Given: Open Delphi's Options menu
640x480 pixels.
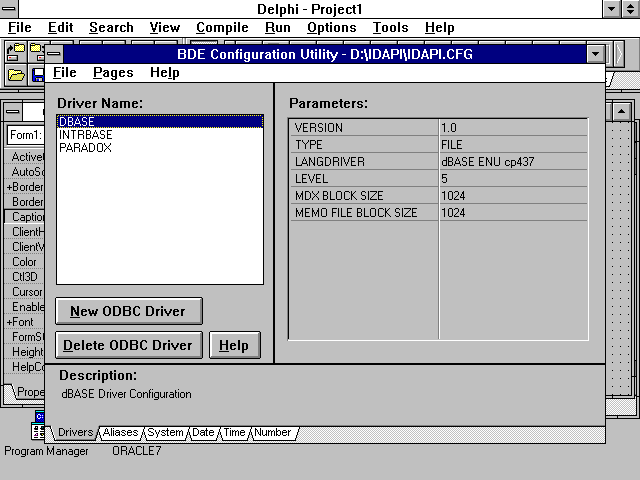Looking at the screenshot, I should click(331, 28).
